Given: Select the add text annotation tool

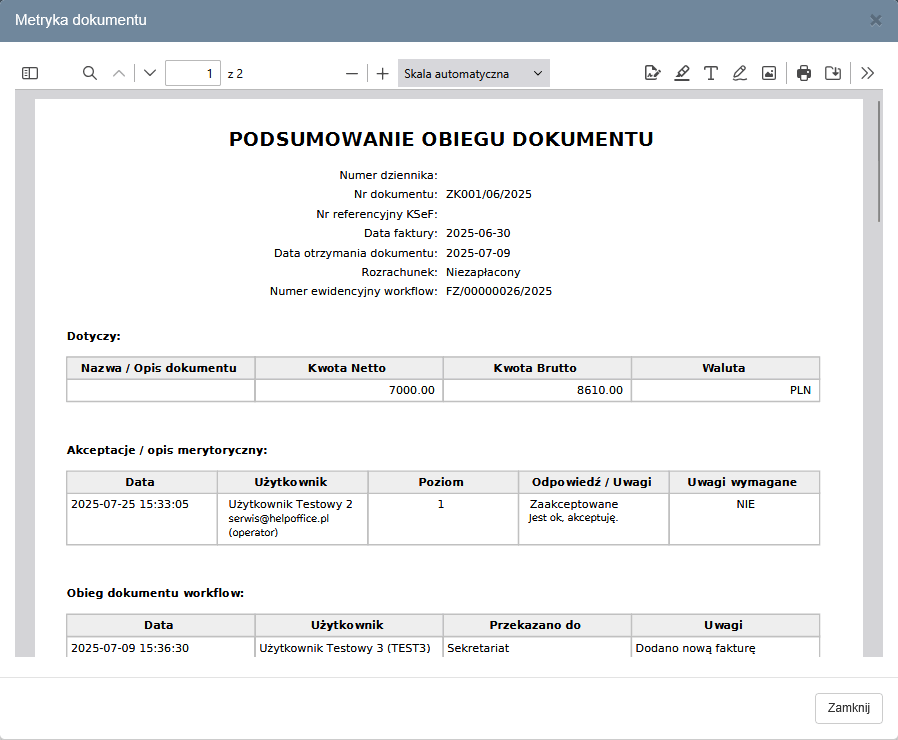Looking at the screenshot, I should coord(711,73).
